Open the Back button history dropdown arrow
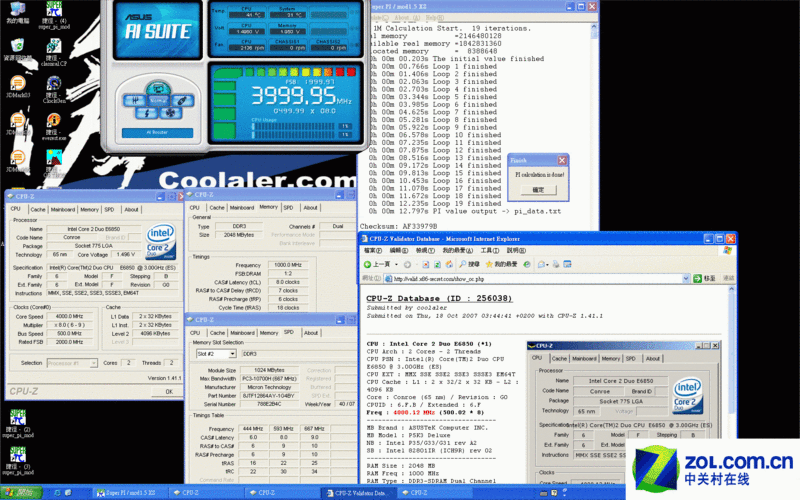This screenshot has height=500, width=800. click(396, 264)
